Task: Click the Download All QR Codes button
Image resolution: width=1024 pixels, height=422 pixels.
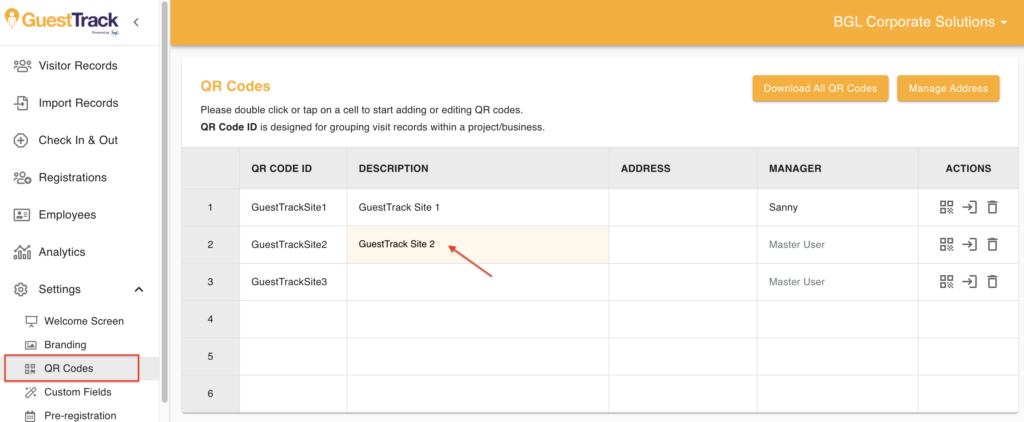Action: [820, 89]
